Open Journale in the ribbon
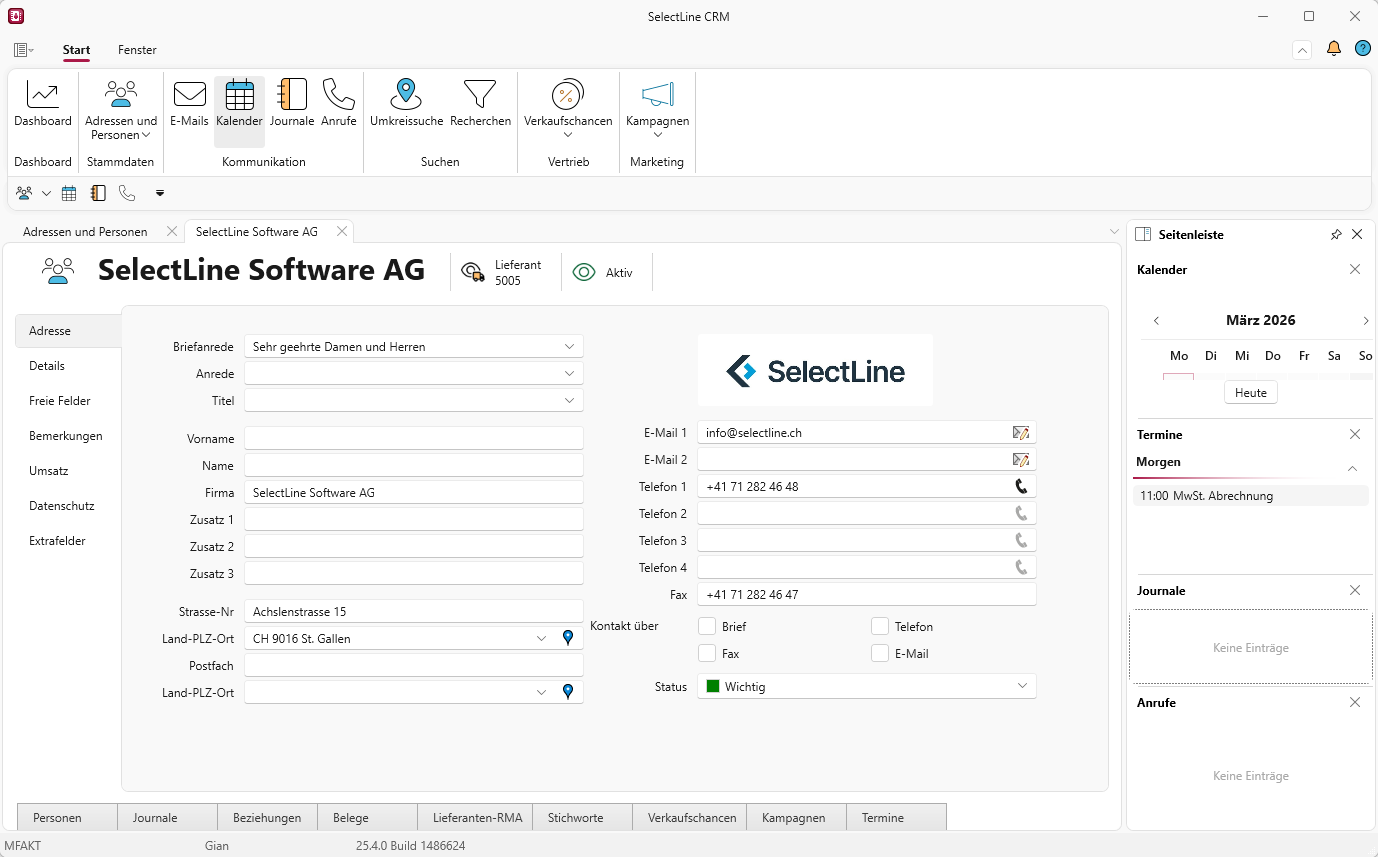 pos(292,104)
